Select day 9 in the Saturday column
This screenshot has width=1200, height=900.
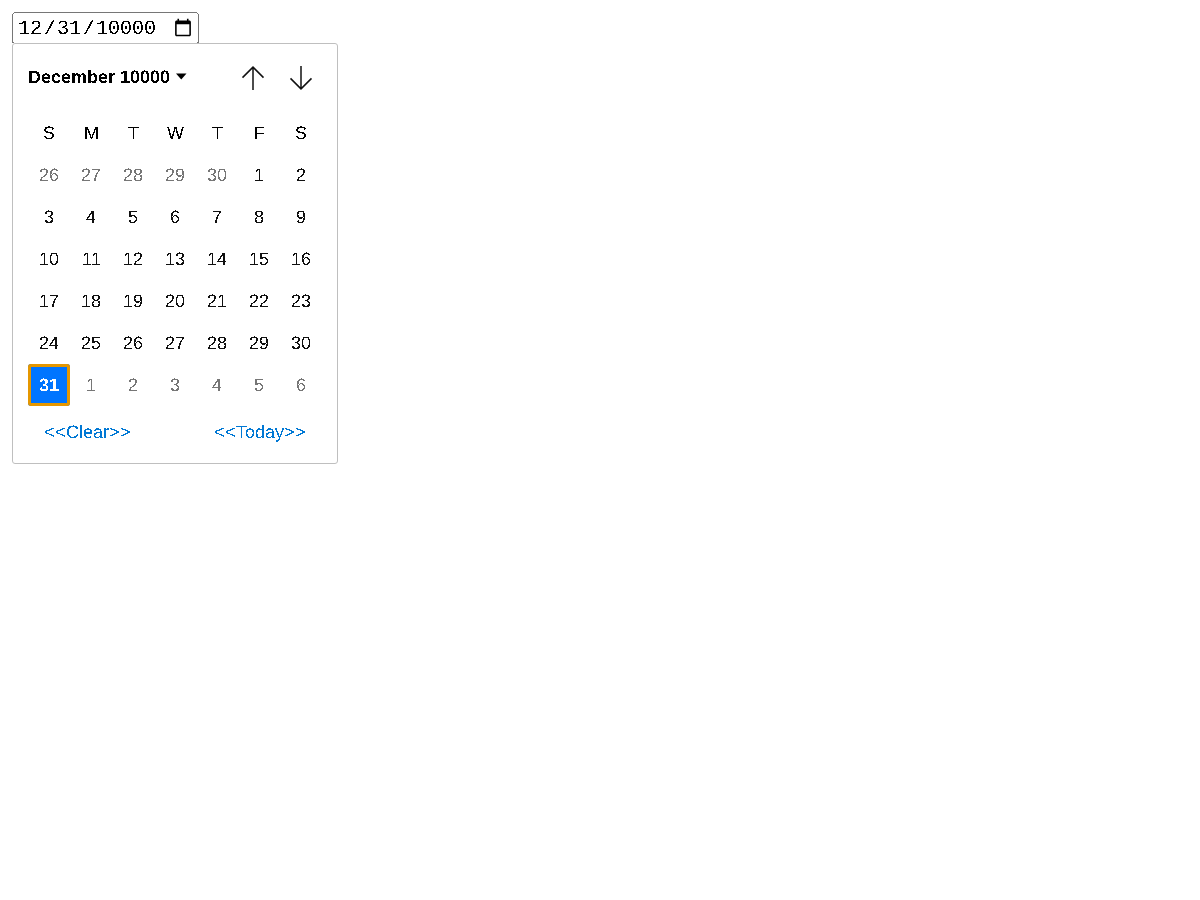[301, 217]
